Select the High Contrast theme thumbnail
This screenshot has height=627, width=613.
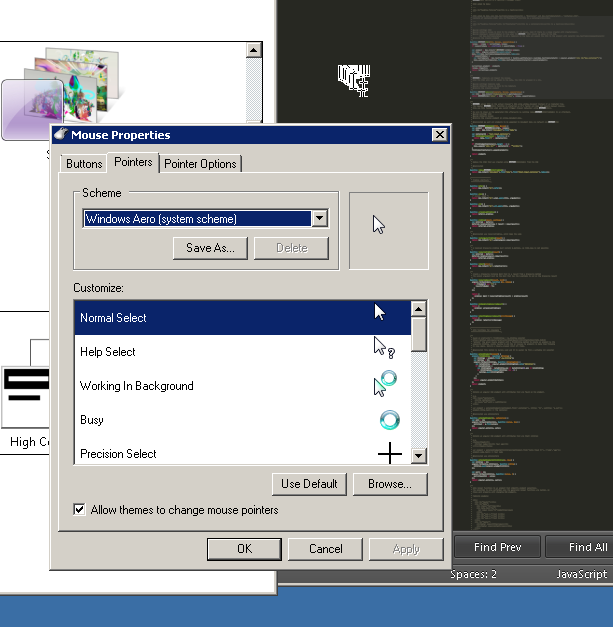26,396
